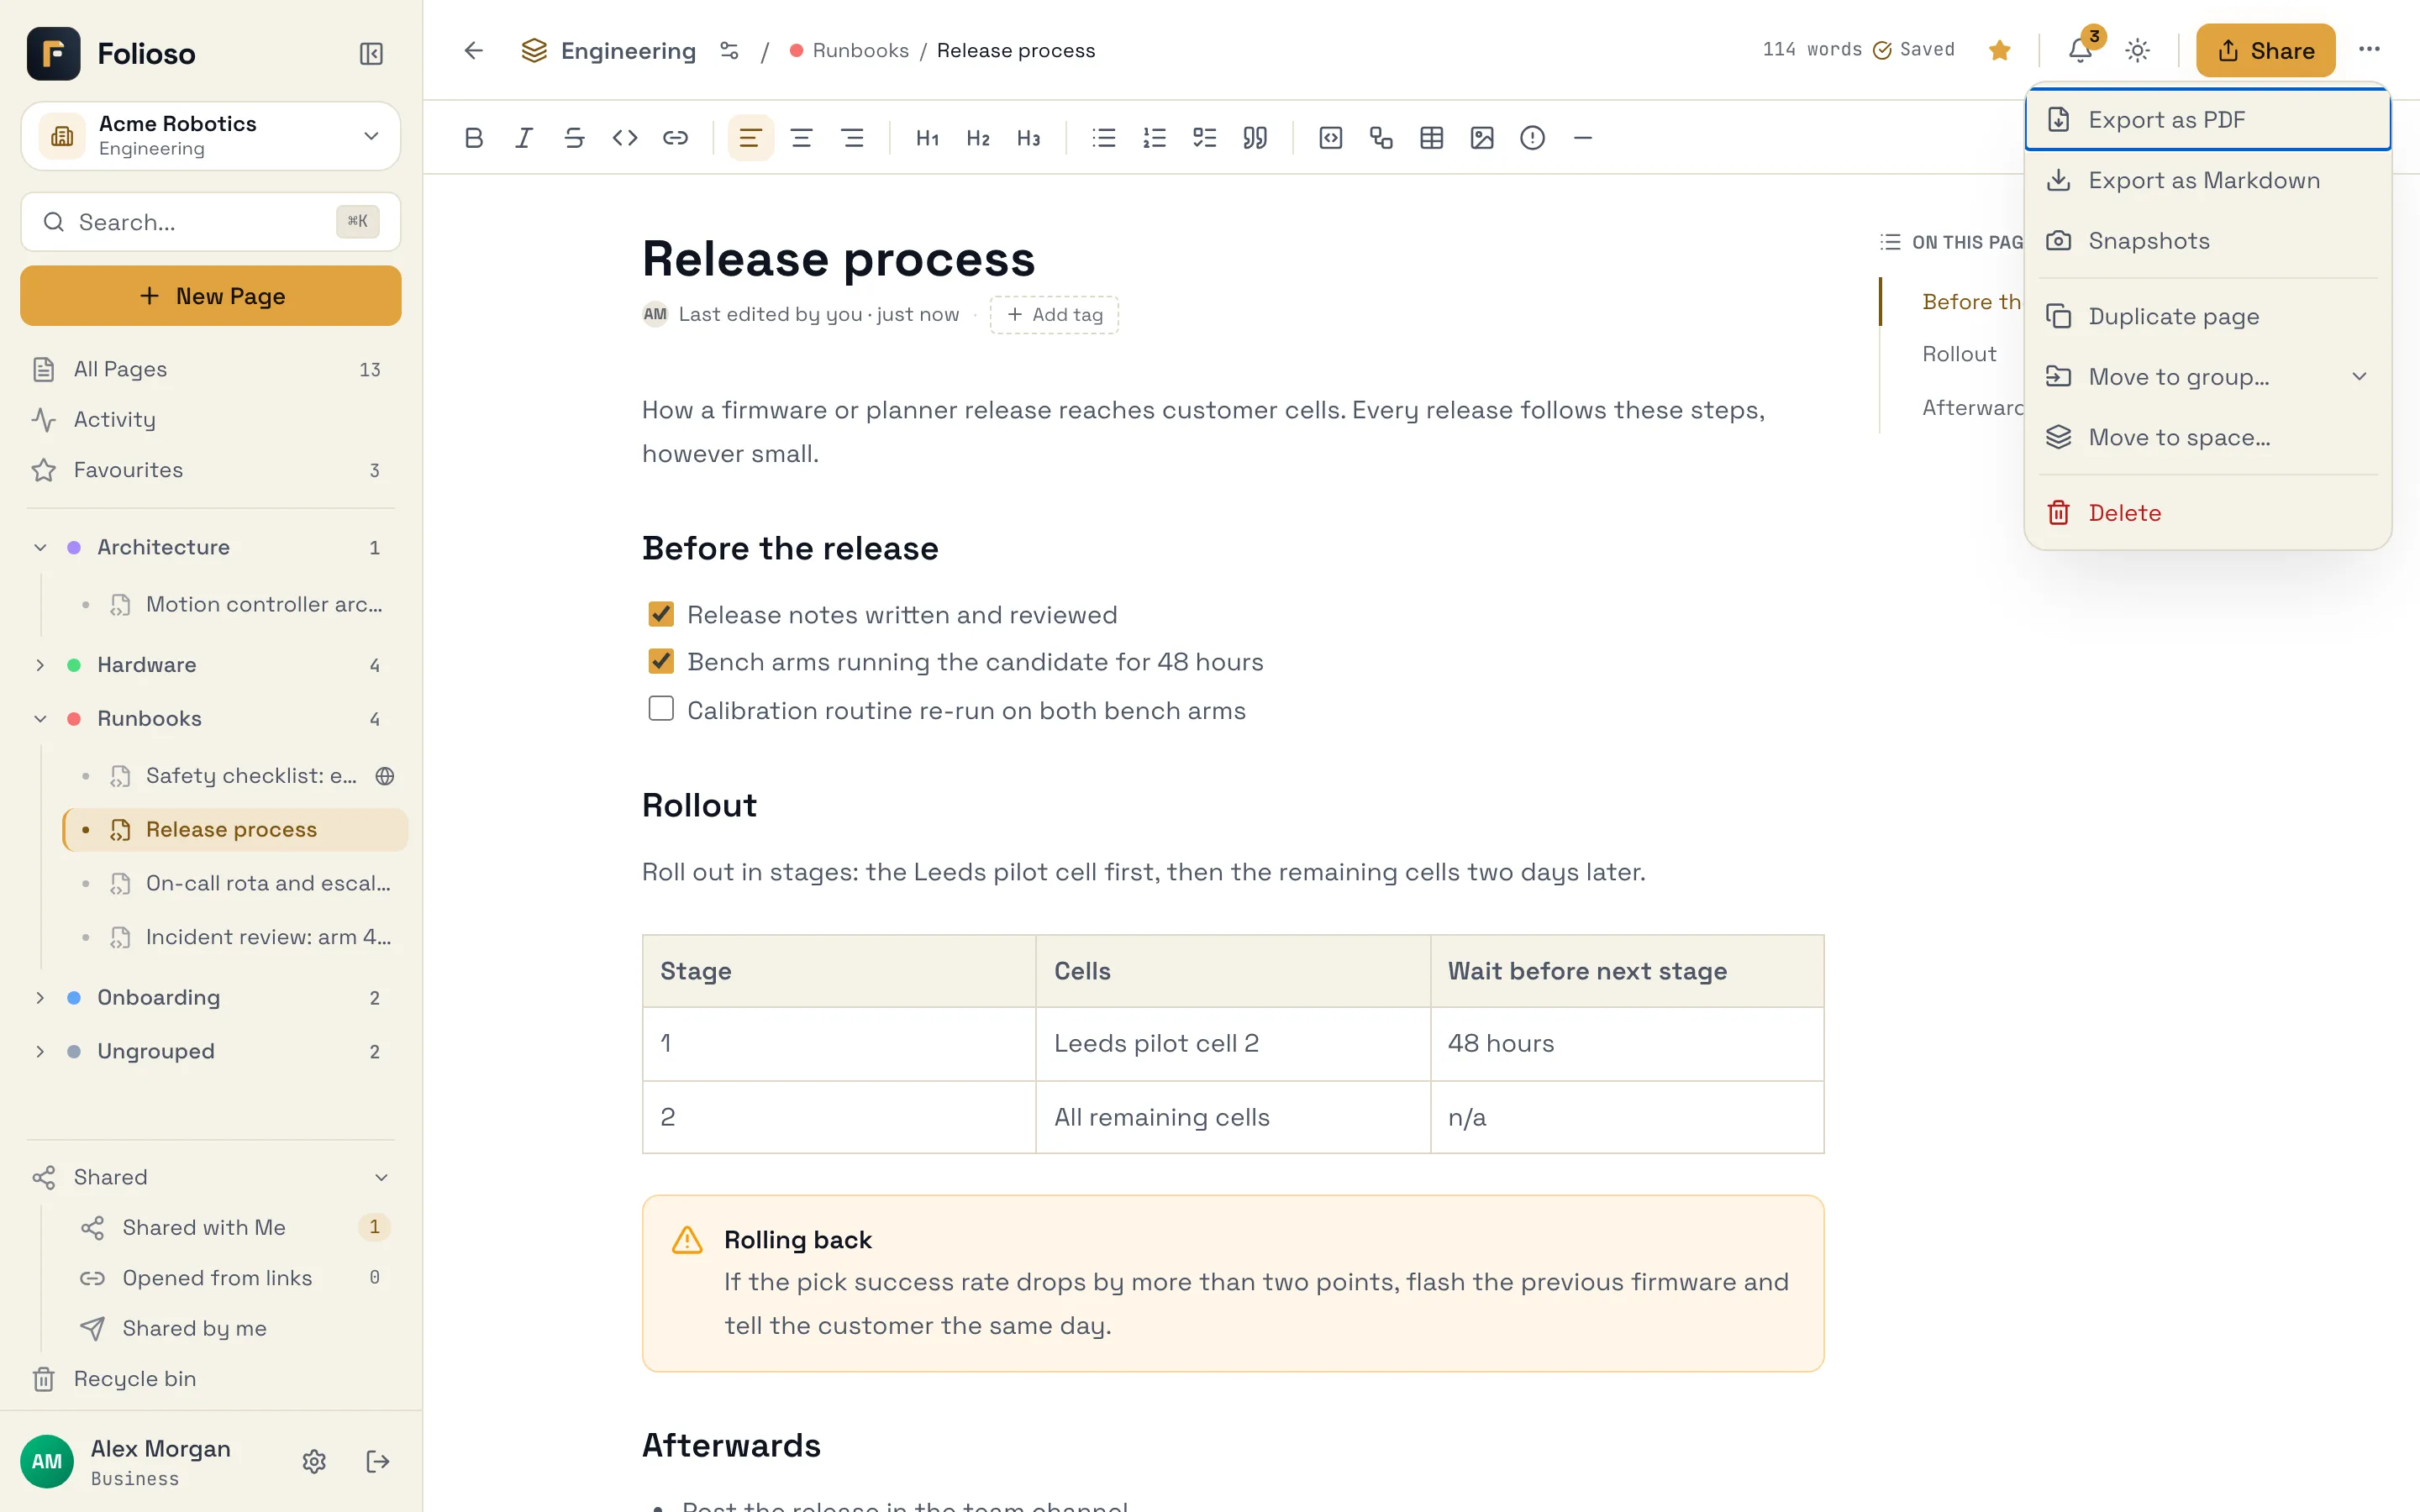This screenshot has width=2420, height=1512.
Task: Insert a link from the toolbar
Action: [675, 138]
